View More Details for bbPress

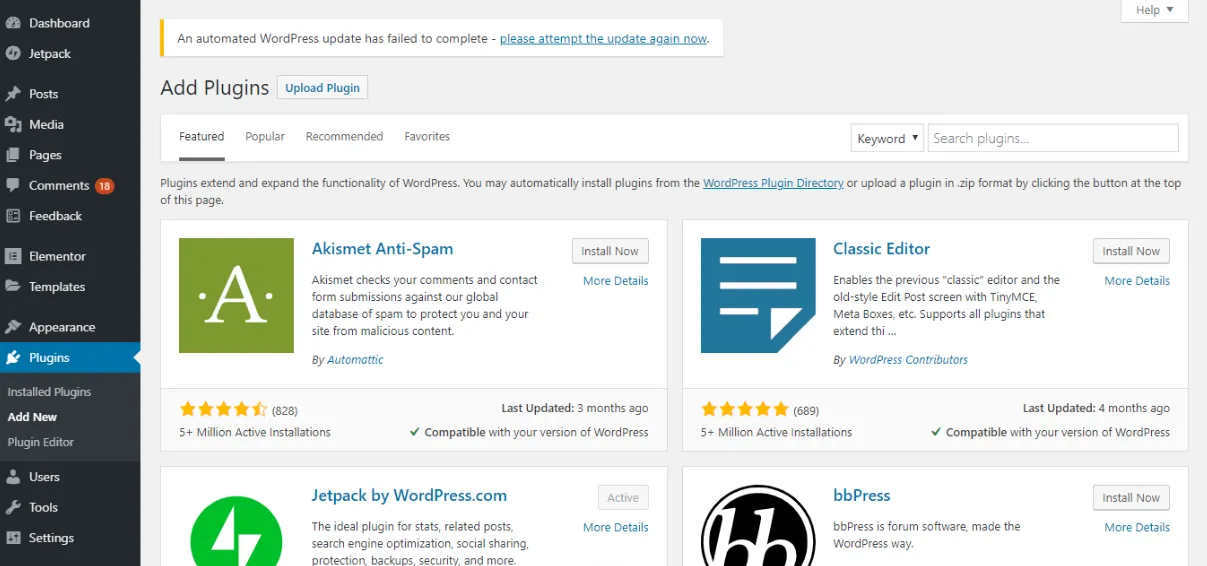point(1137,527)
